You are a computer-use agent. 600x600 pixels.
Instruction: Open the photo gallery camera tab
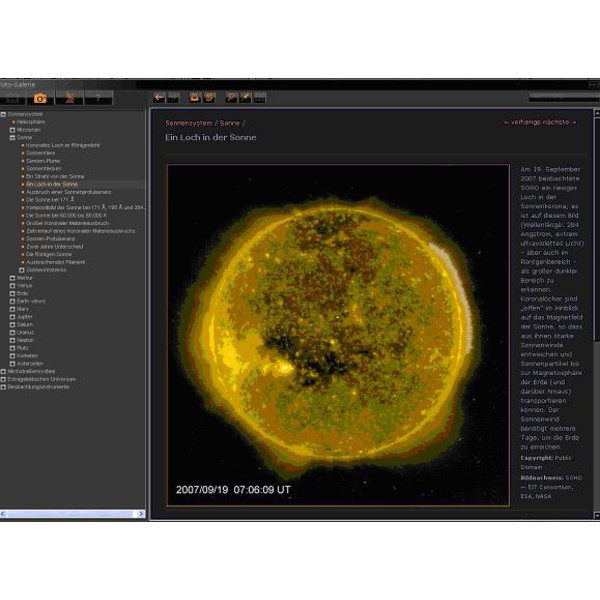coord(40,98)
